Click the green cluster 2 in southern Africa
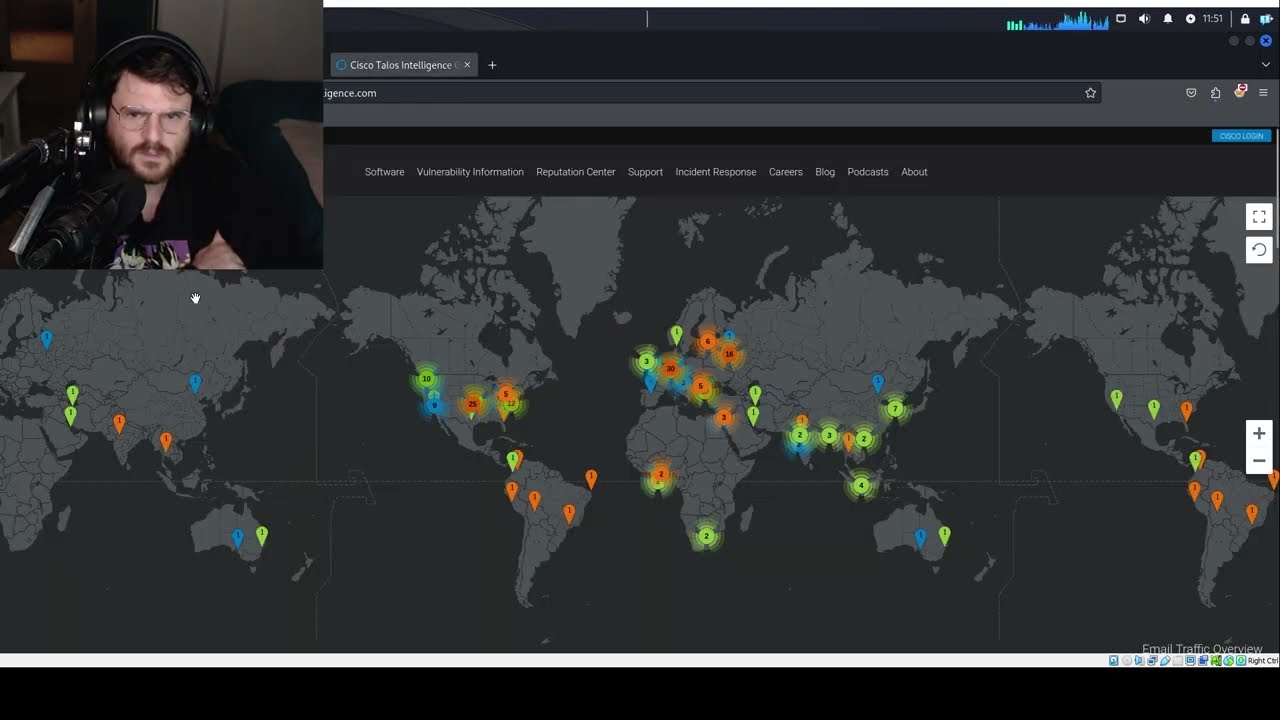This screenshot has width=1280, height=720. 706,537
